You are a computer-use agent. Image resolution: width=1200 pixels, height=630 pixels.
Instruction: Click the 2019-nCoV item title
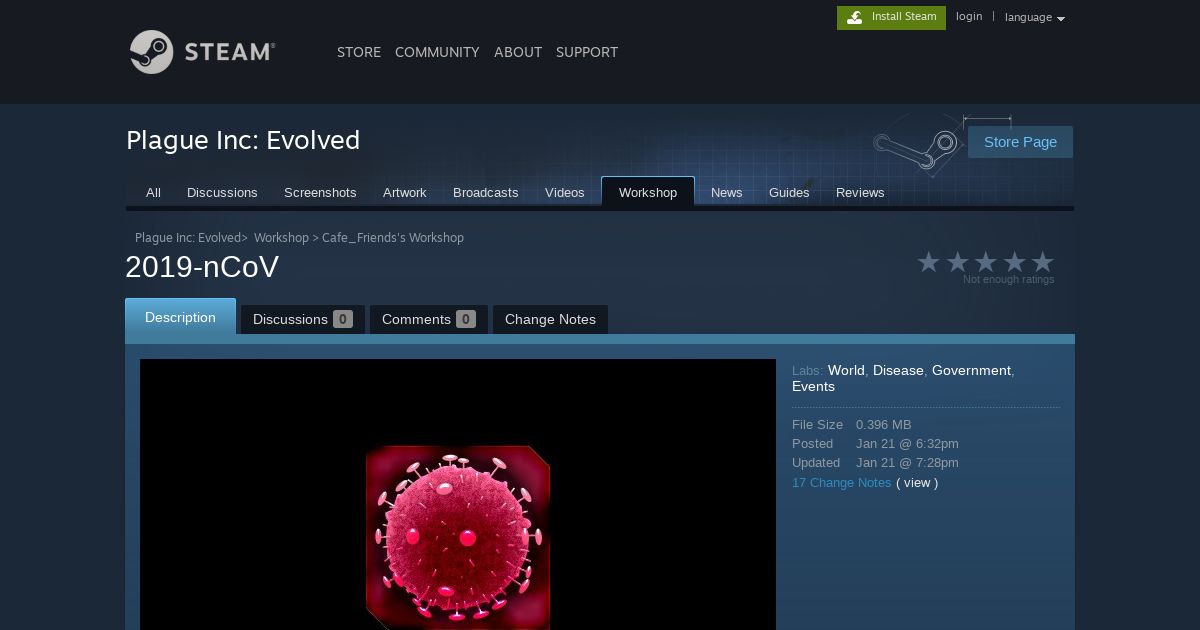tap(202, 267)
